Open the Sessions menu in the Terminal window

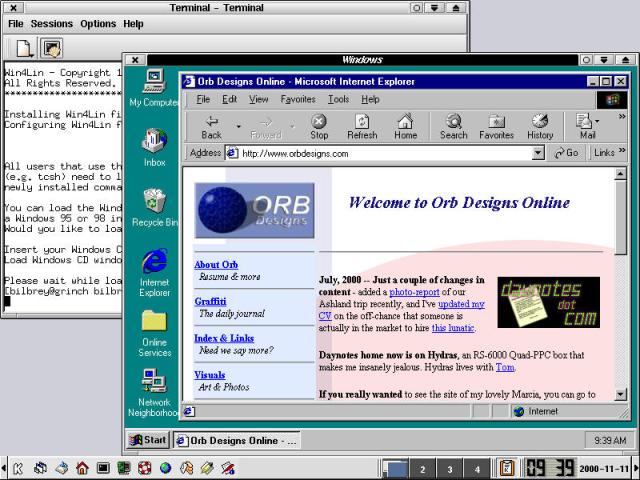point(51,24)
